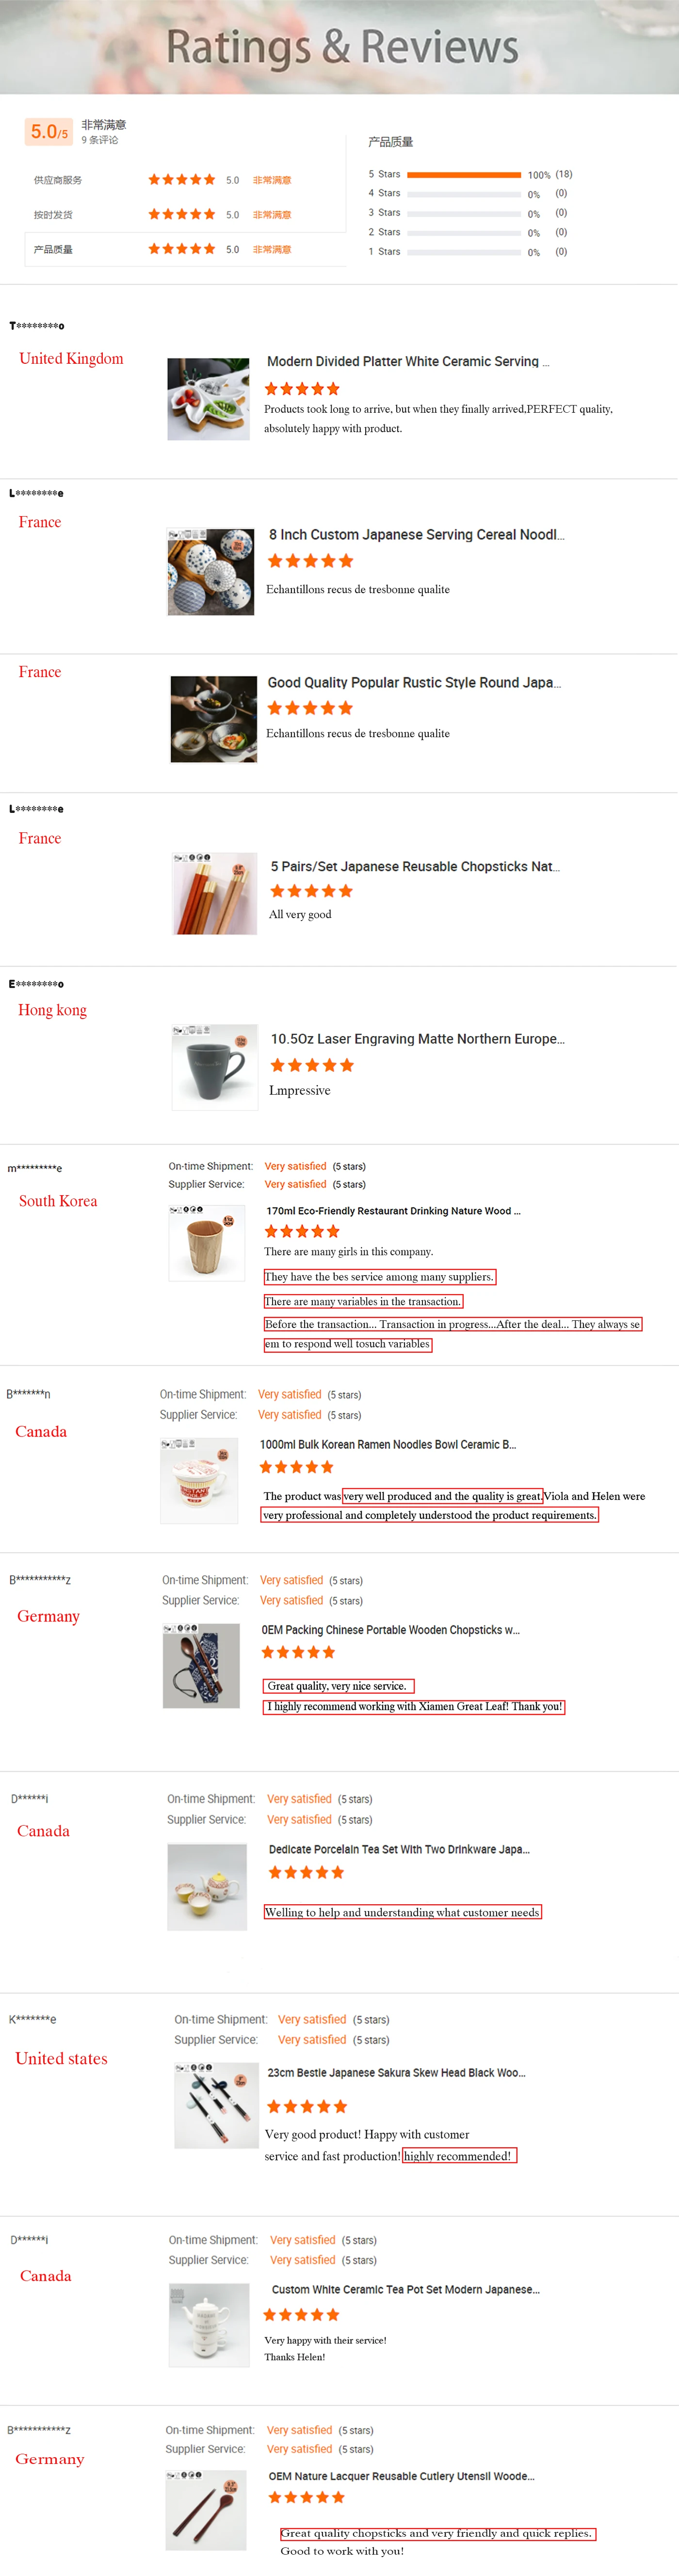The height and width of the screenshot is (2576, 679).
Task: Open OEM Packing Chinese Portable Wooden Chopsticks link
Action: point(390,1629)
